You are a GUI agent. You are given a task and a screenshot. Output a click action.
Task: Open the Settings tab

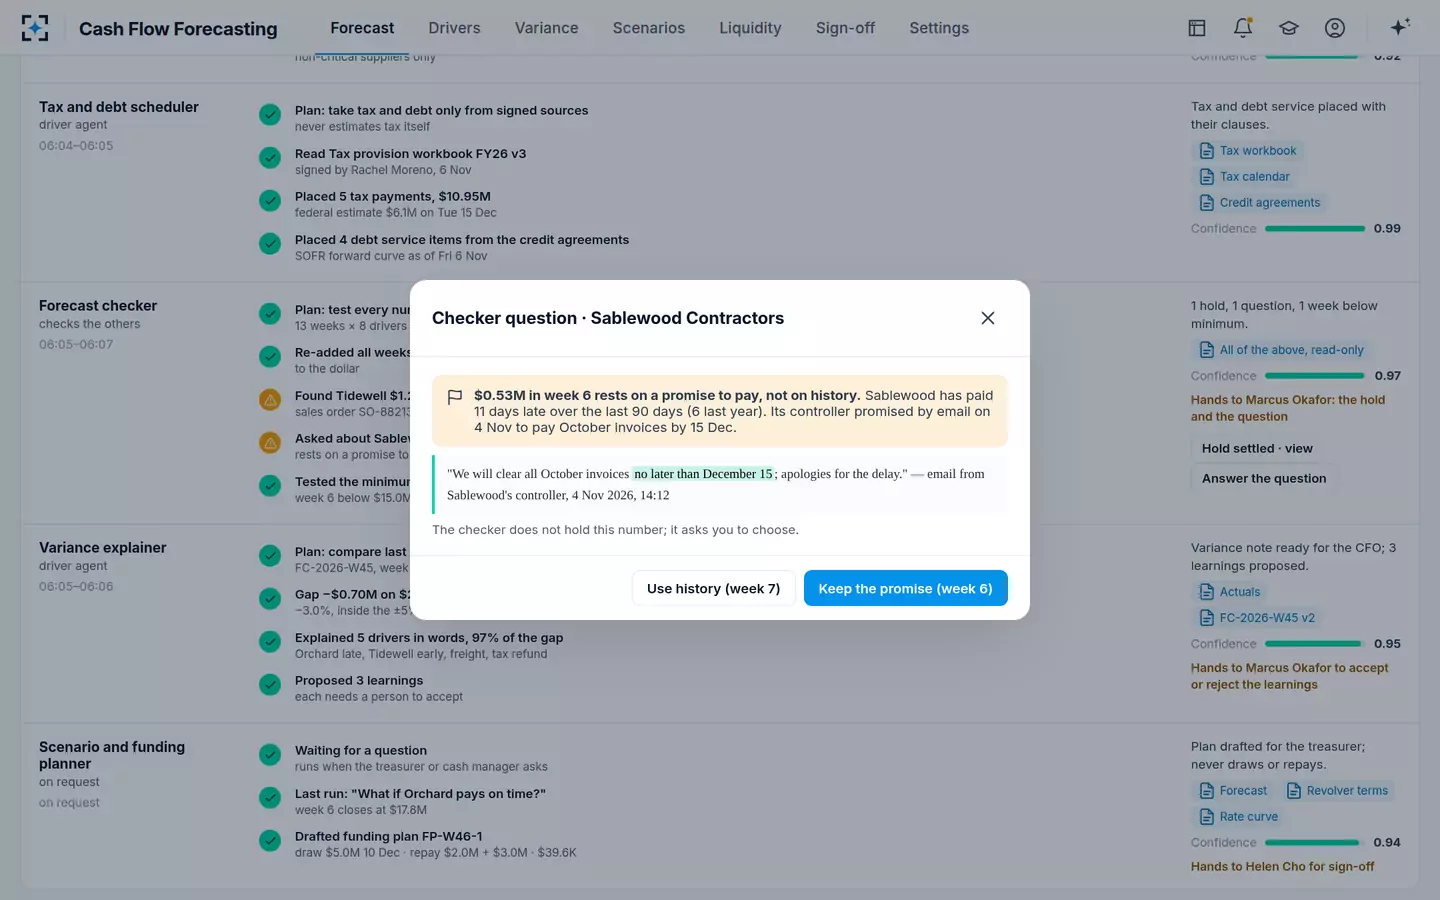(939, 28)
